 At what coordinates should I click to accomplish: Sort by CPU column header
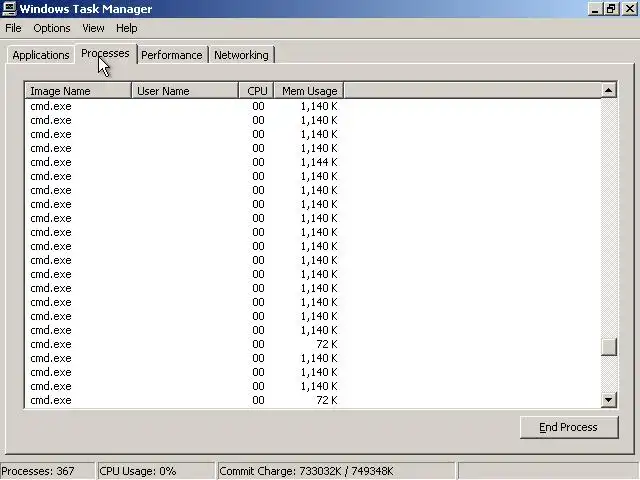tap(256, 91)
